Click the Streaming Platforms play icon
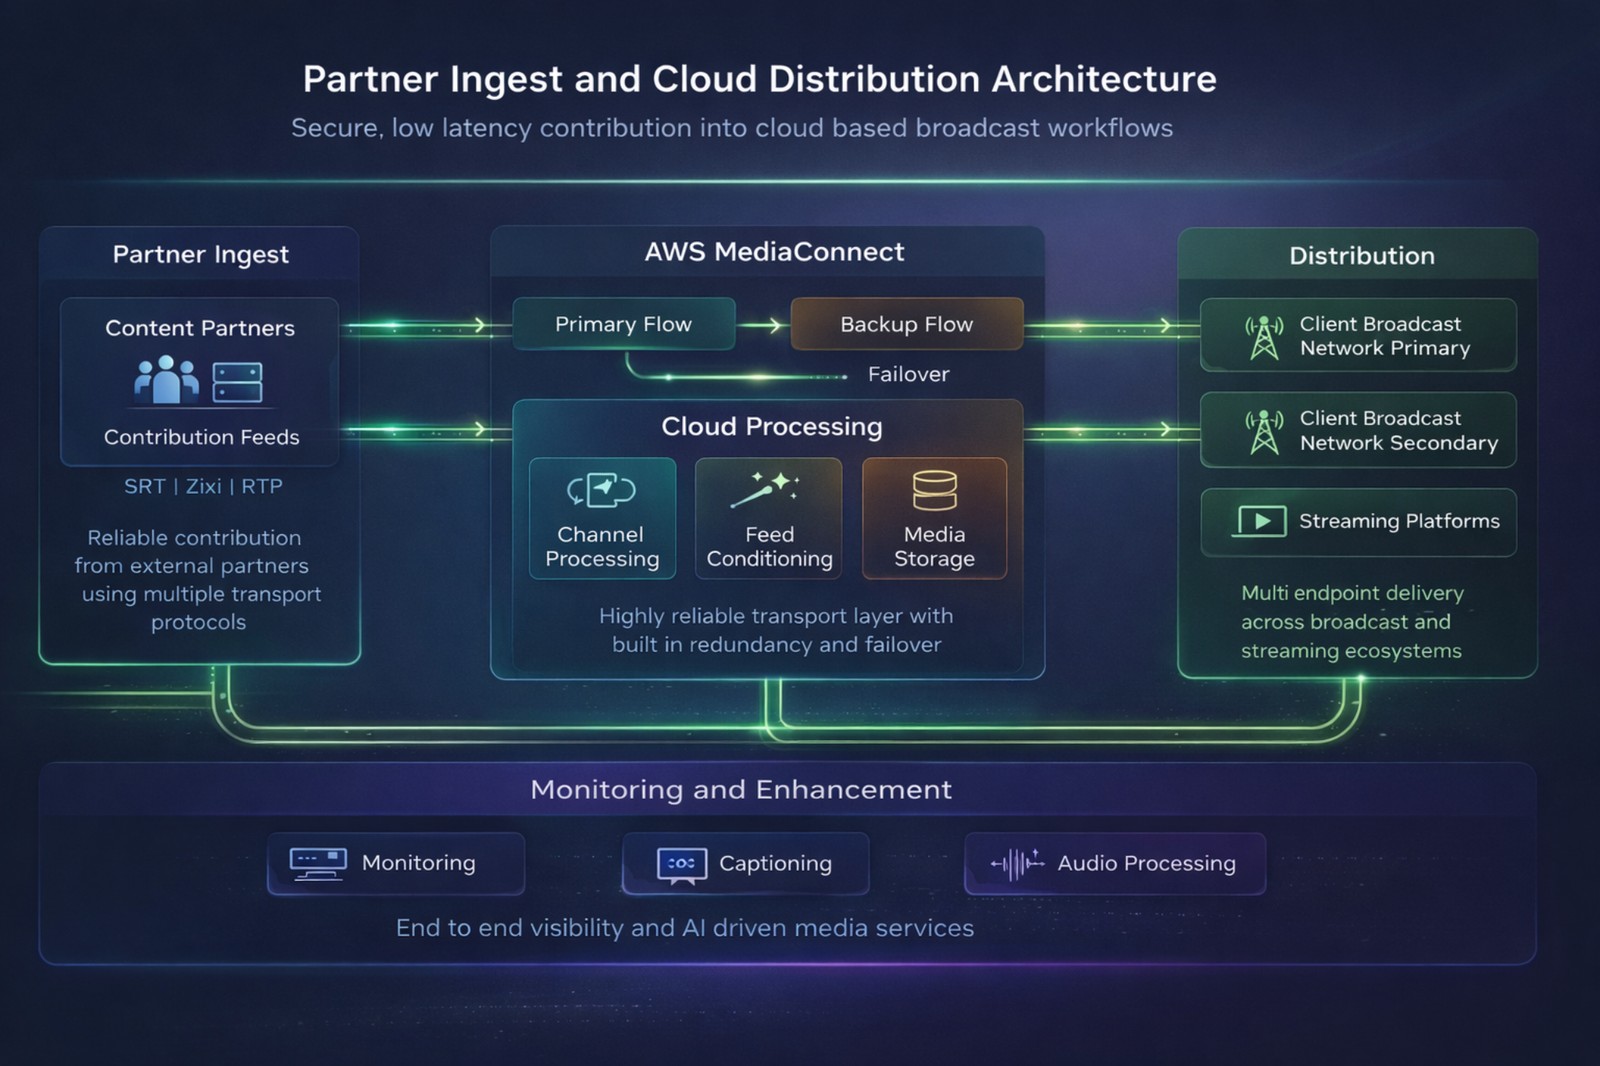Viewport: 1600px width, 1066px height. pyautogui.click(x=1261, y=521)
